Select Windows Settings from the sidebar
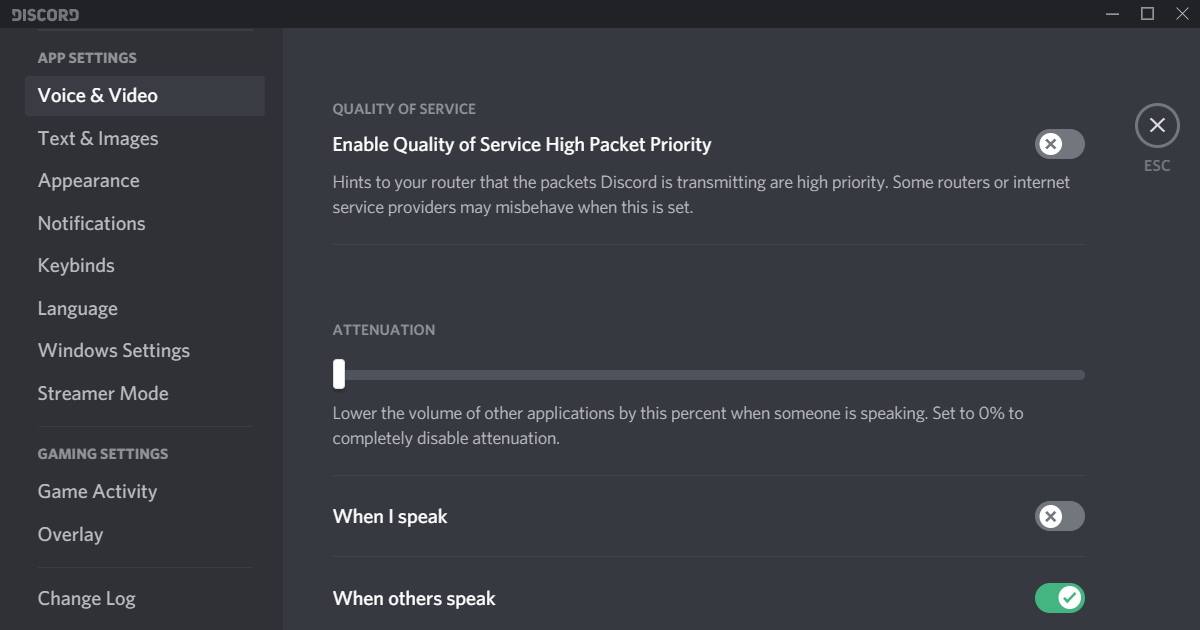The image size is (1200, 630). 113,350
